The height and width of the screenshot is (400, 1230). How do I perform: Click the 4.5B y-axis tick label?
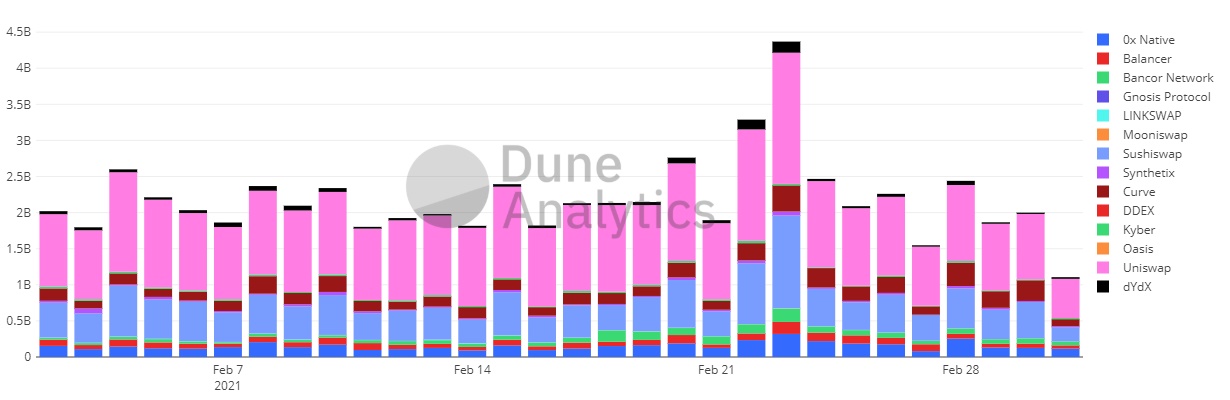tap(17, 32)
